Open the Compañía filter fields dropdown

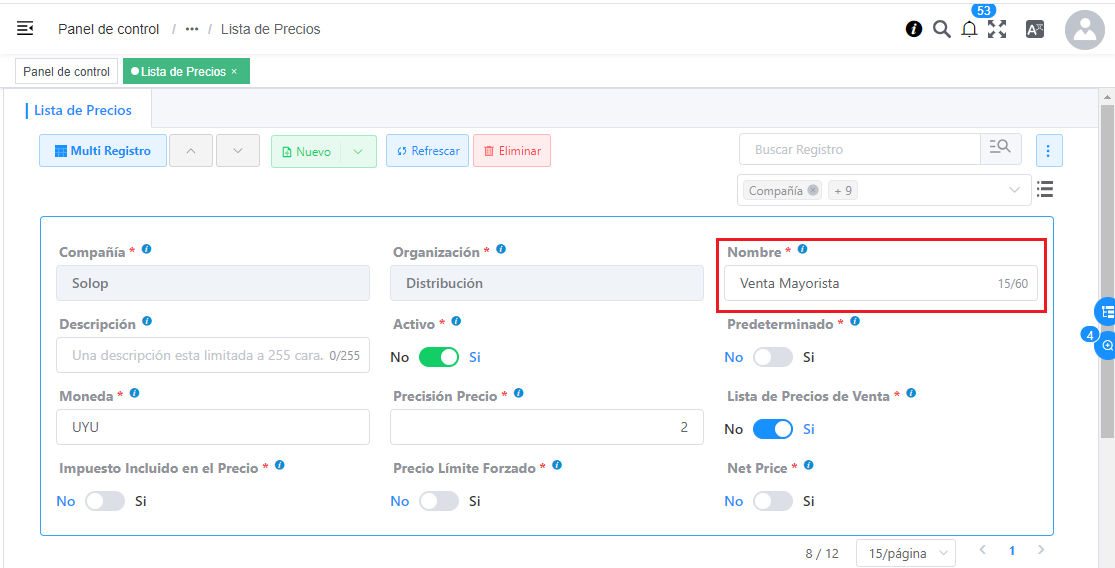(1014, 190)
